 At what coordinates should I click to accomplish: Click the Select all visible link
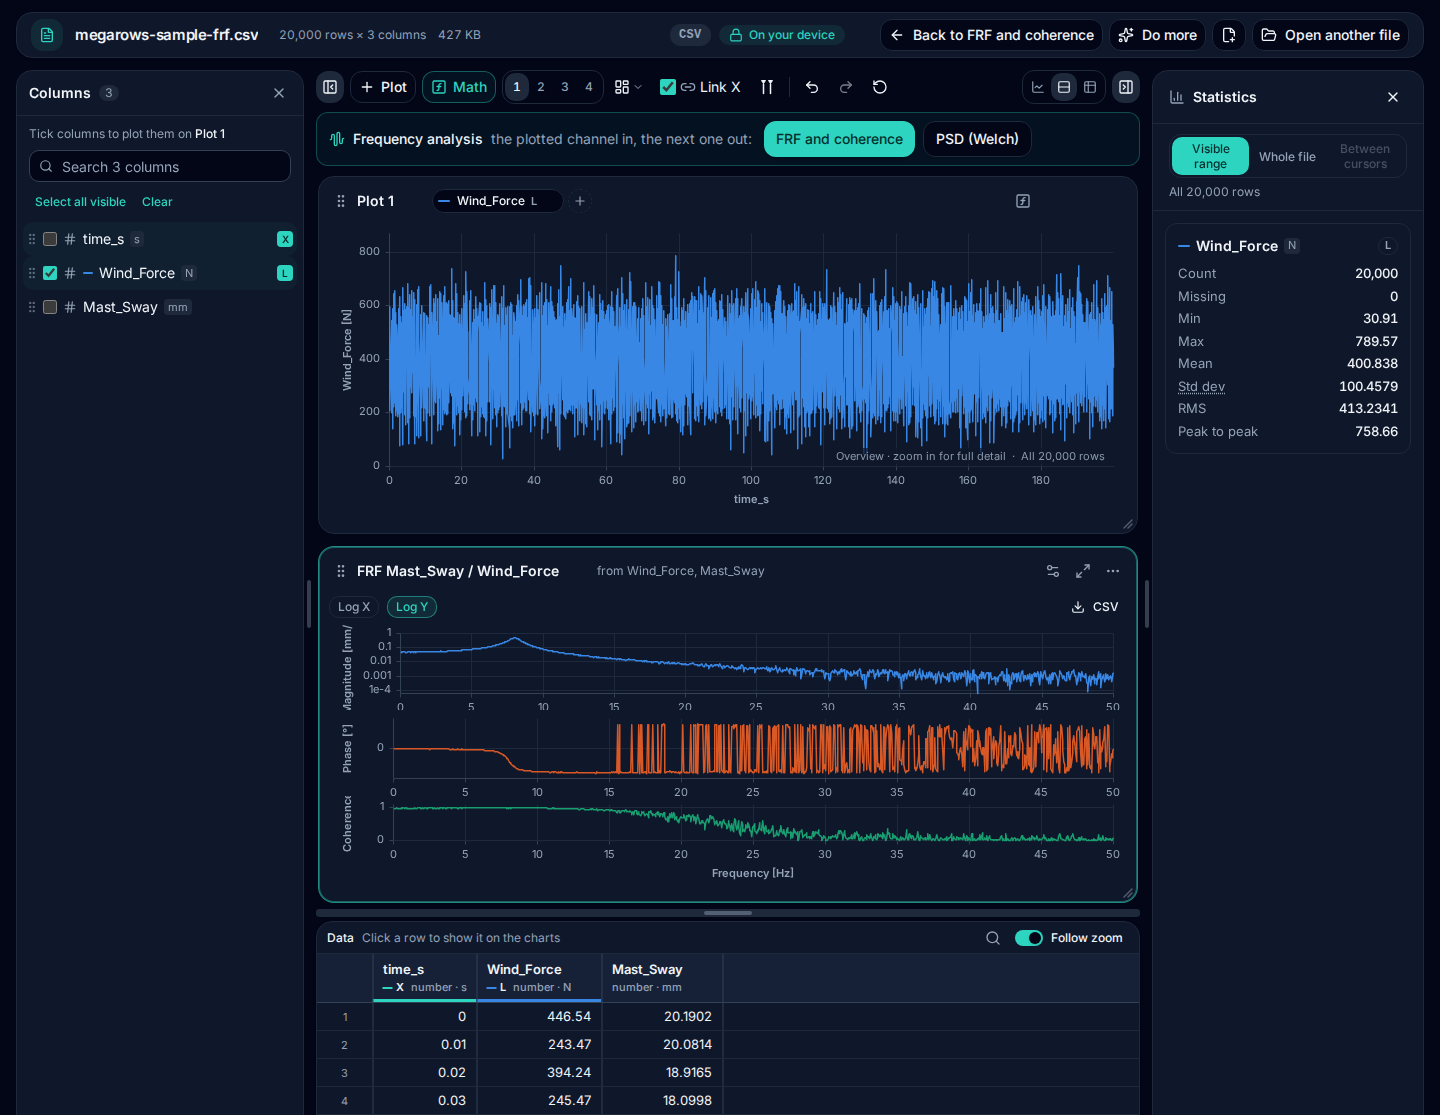coord(80,202)
